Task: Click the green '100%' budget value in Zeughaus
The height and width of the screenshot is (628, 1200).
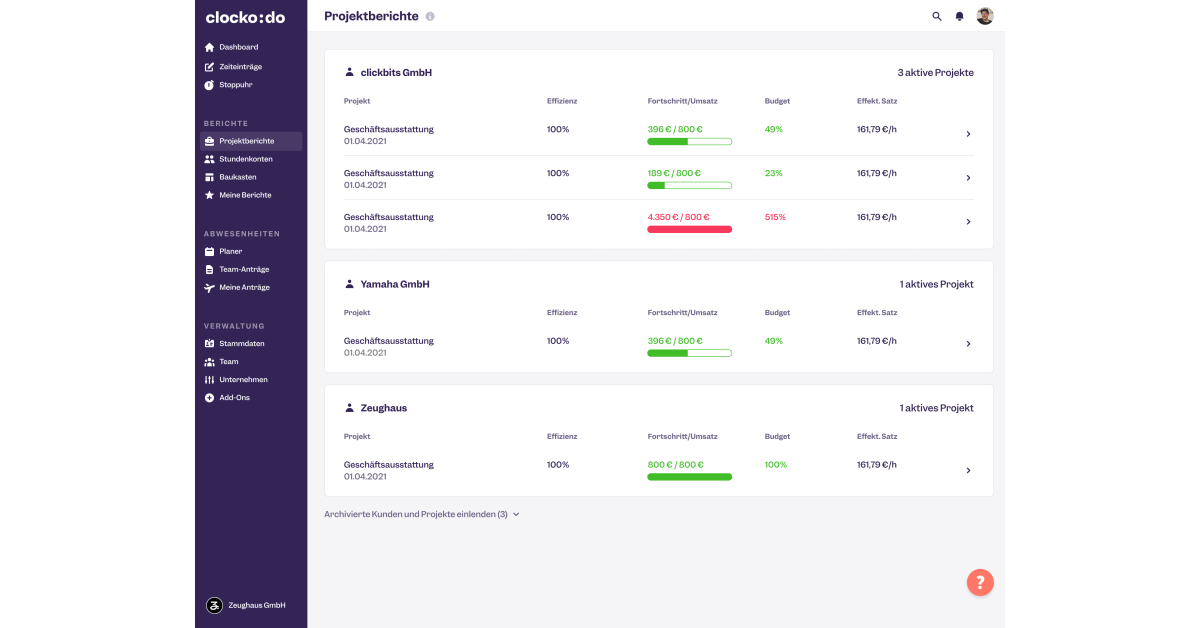Action: click(776, 465)
